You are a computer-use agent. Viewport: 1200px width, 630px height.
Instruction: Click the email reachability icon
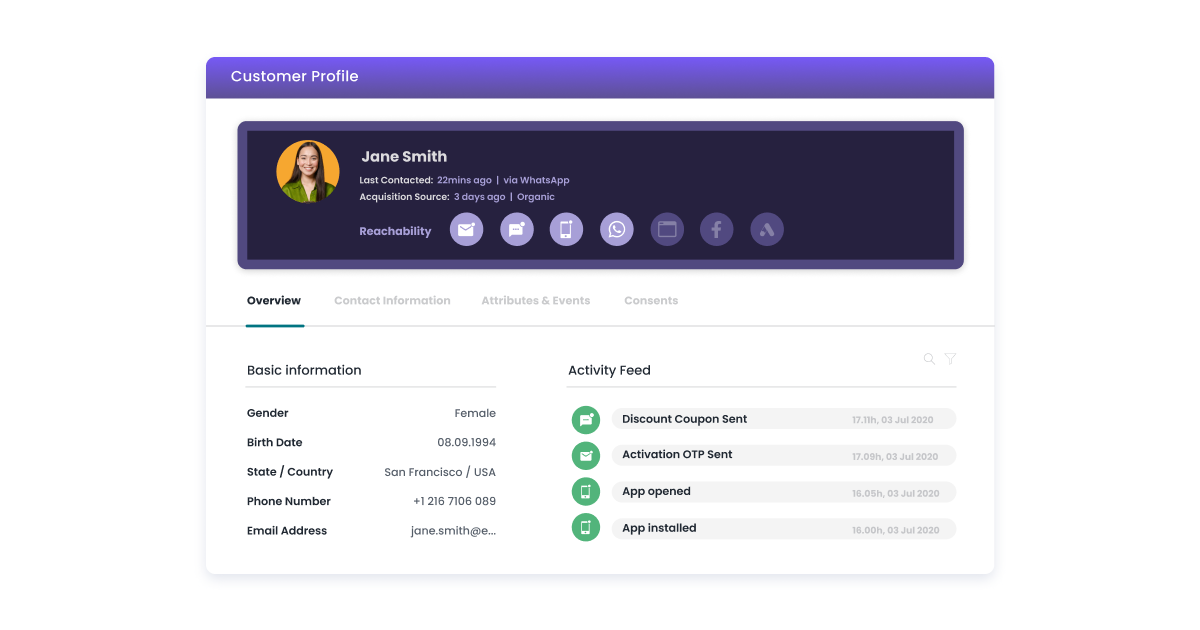466,229
